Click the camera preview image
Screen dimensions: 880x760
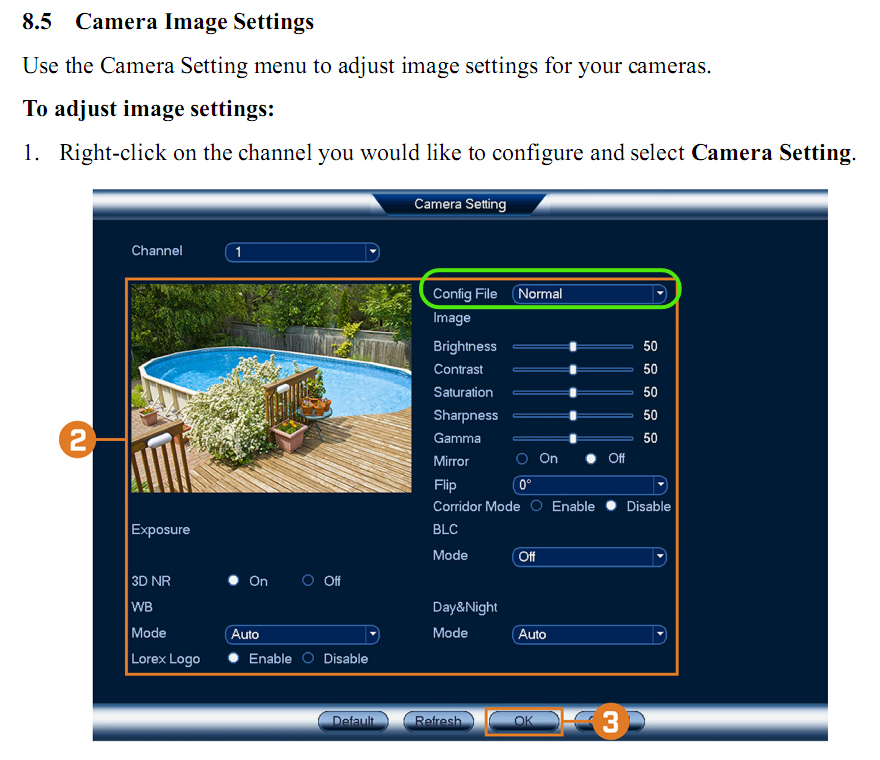coord(271,388)
